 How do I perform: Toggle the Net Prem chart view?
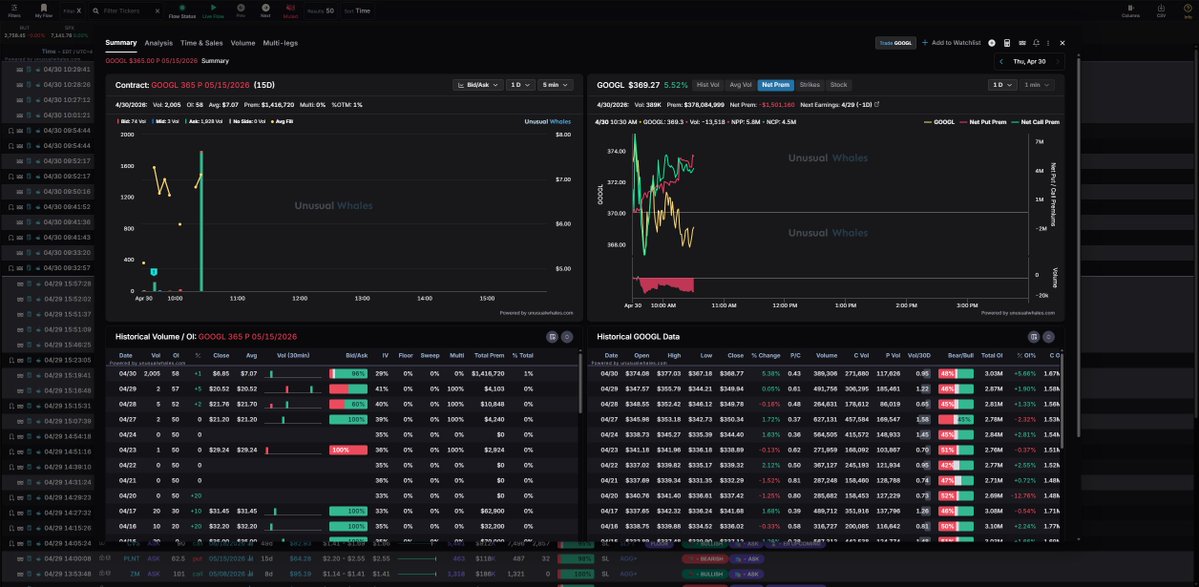pos(776,85)
